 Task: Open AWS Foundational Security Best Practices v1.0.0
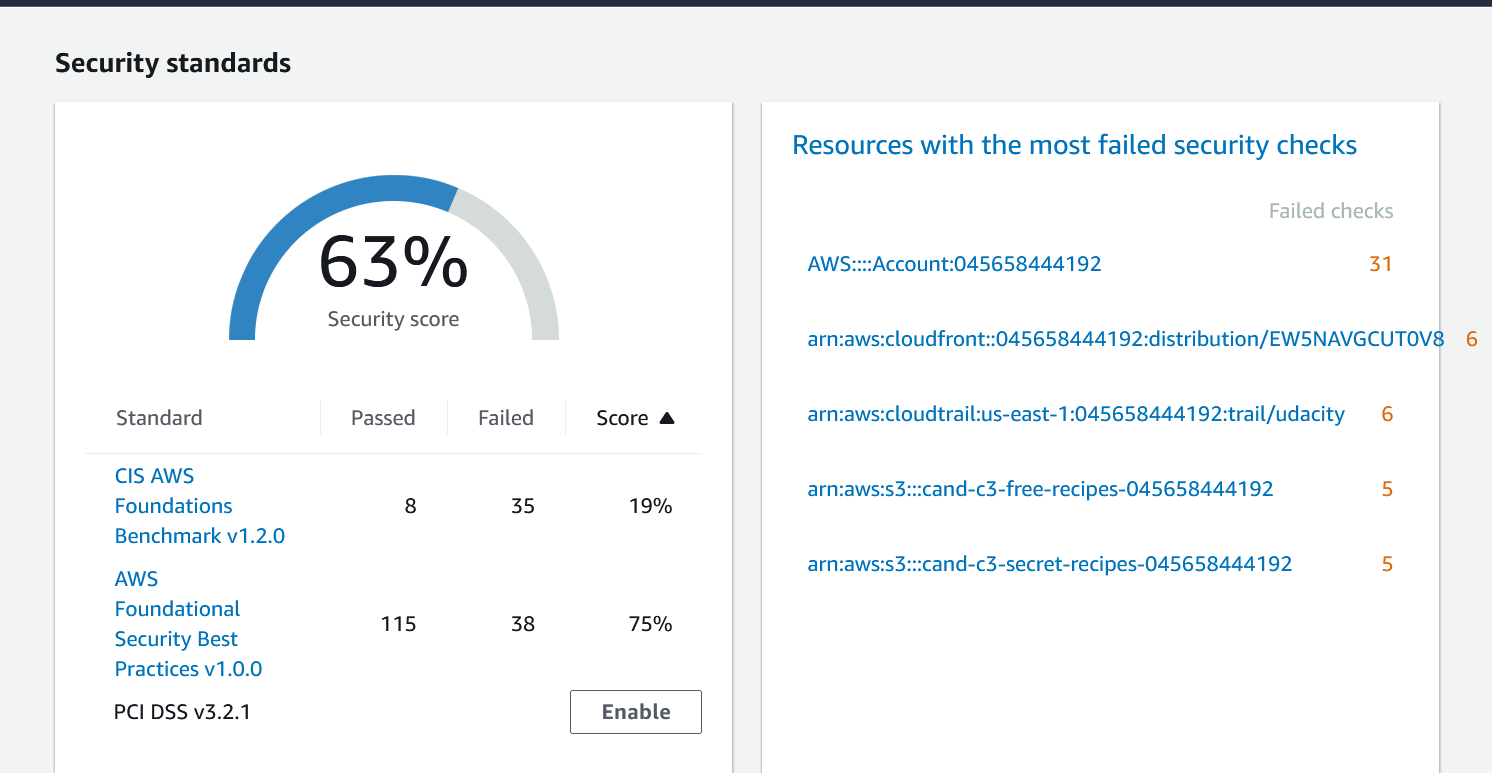pyautogui.click(x=189, y=624)
